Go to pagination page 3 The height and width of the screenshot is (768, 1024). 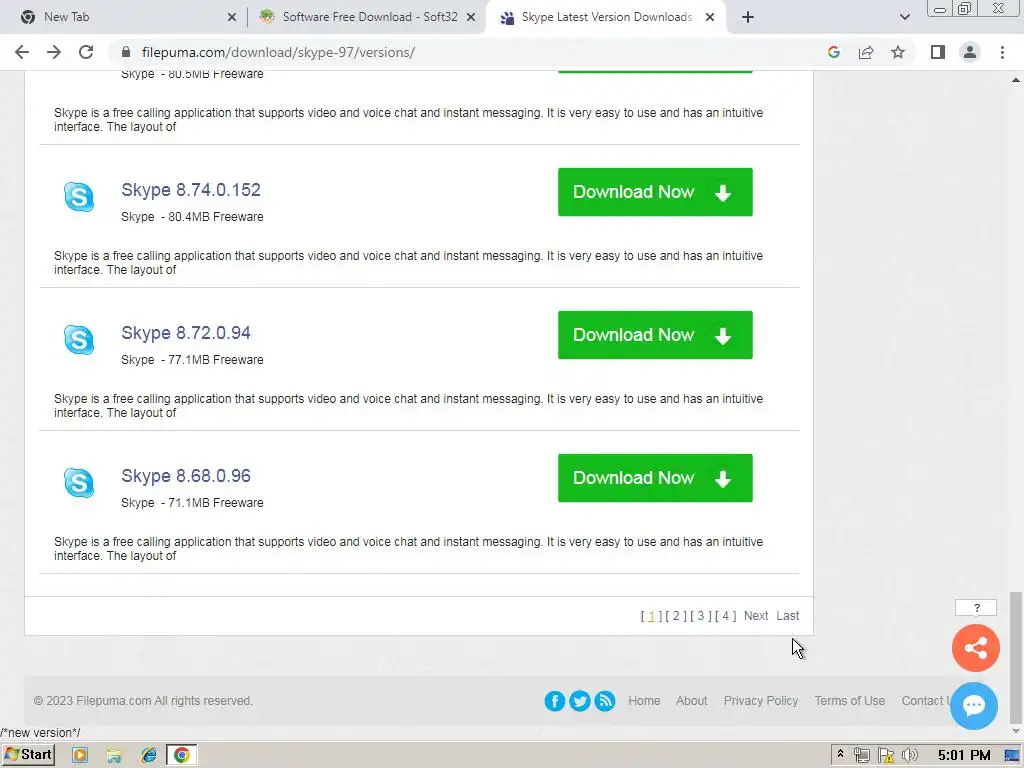701,616
